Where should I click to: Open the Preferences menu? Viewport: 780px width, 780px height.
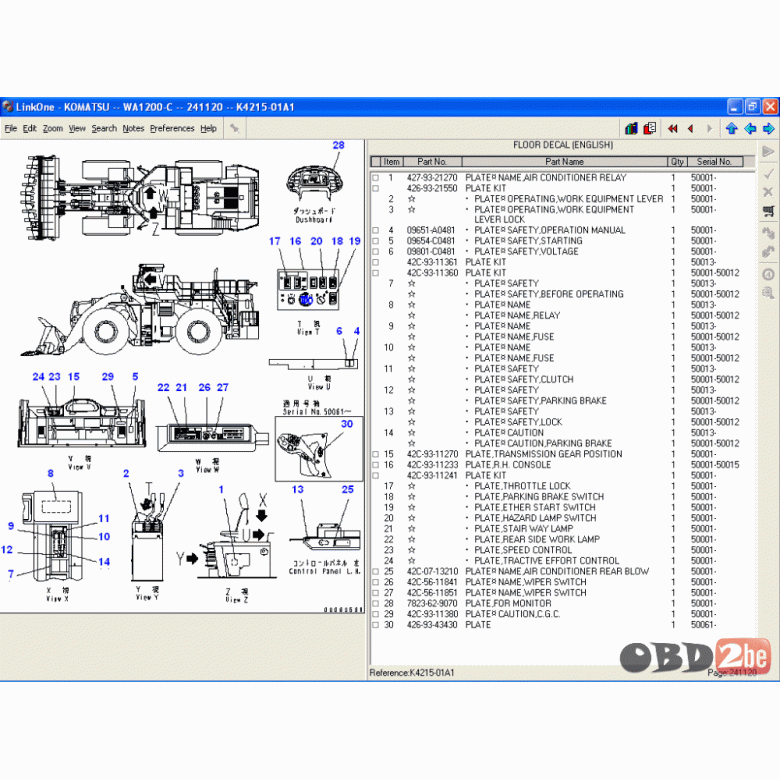(x=172, y=128)
